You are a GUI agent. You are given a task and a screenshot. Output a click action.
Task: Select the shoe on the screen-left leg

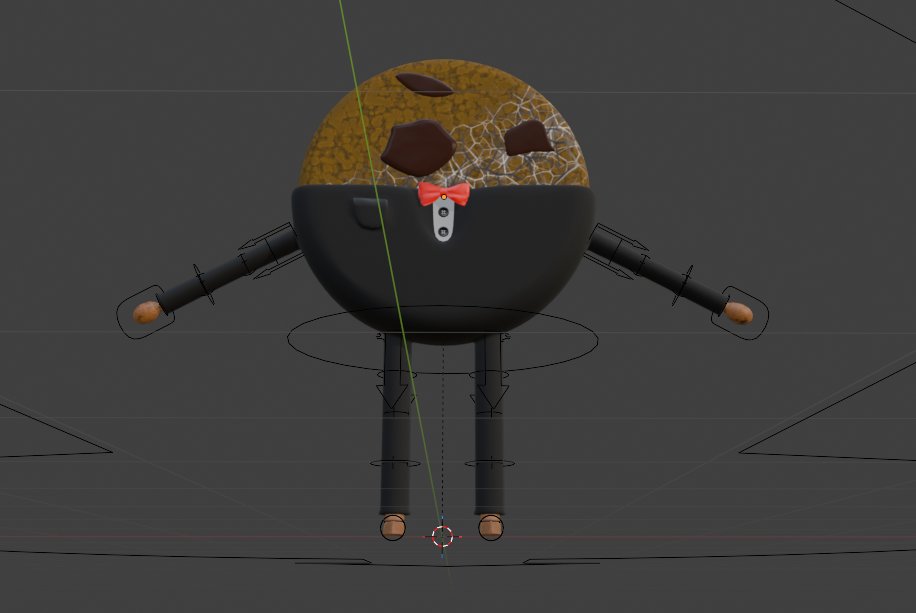[393, 527]
